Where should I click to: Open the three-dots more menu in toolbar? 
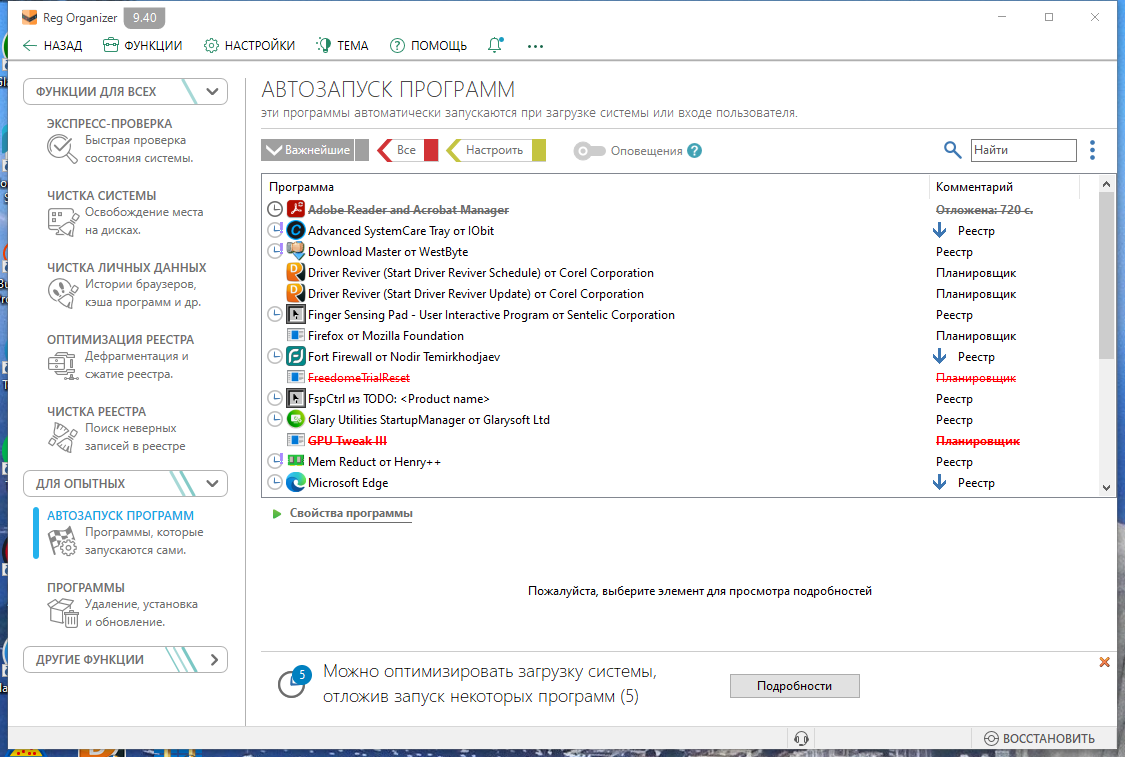535,46
